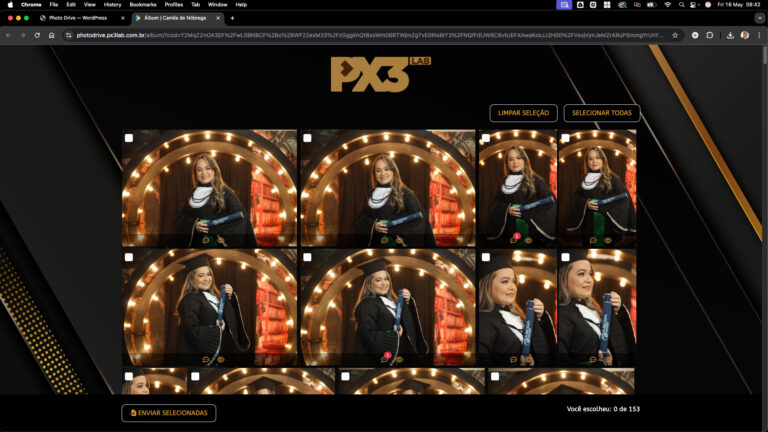The image size is (768, 432).
Task: Select checkbox on second second-row wide photo
Action: (x=307, y=257)
